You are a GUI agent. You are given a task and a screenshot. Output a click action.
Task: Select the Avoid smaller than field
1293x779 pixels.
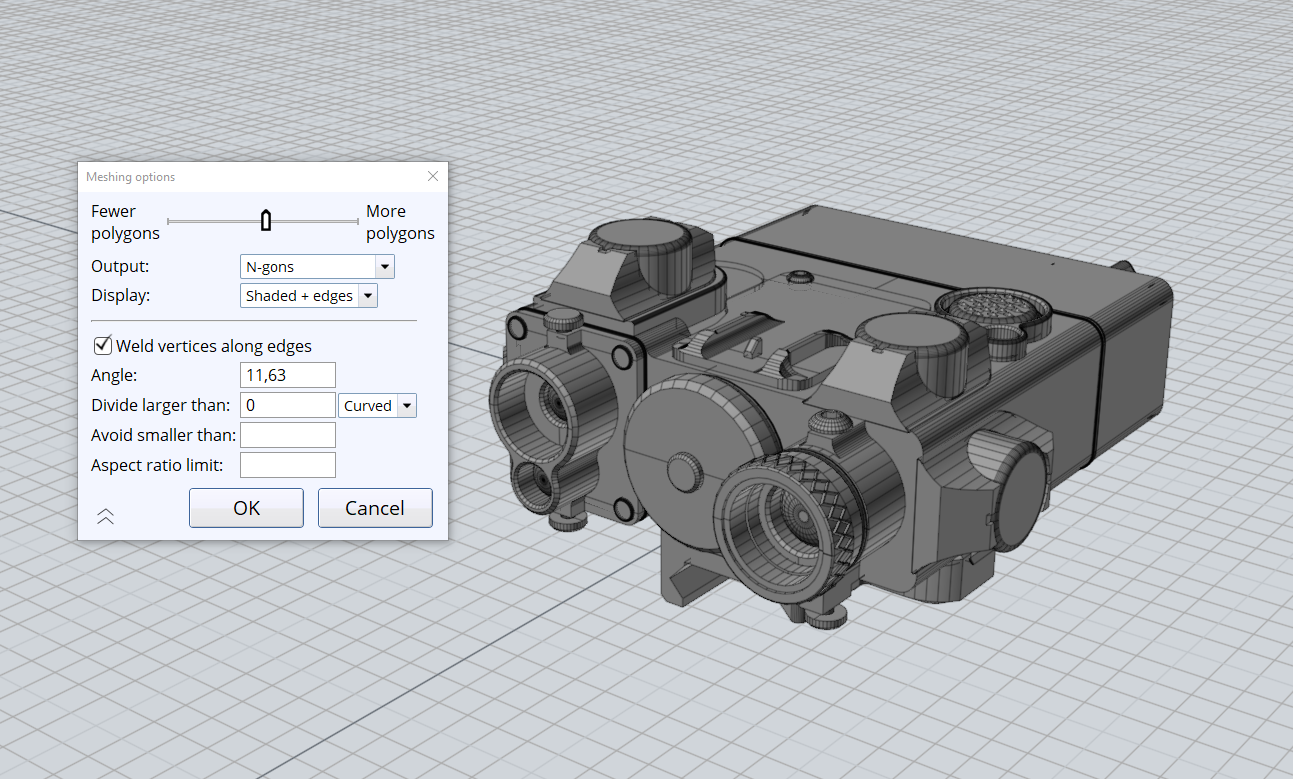[x=288, y=435]
